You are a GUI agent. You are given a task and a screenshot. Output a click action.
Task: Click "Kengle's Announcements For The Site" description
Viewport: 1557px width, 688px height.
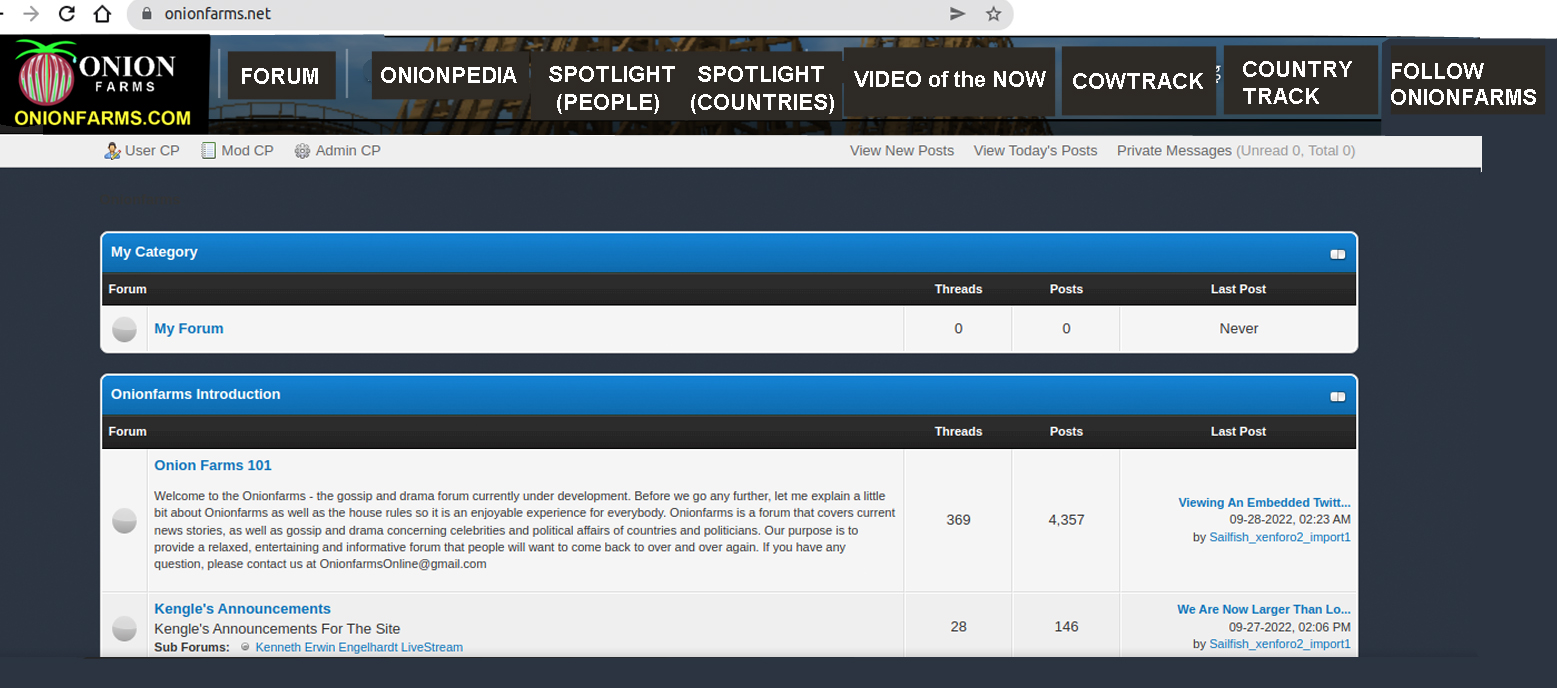277,629
